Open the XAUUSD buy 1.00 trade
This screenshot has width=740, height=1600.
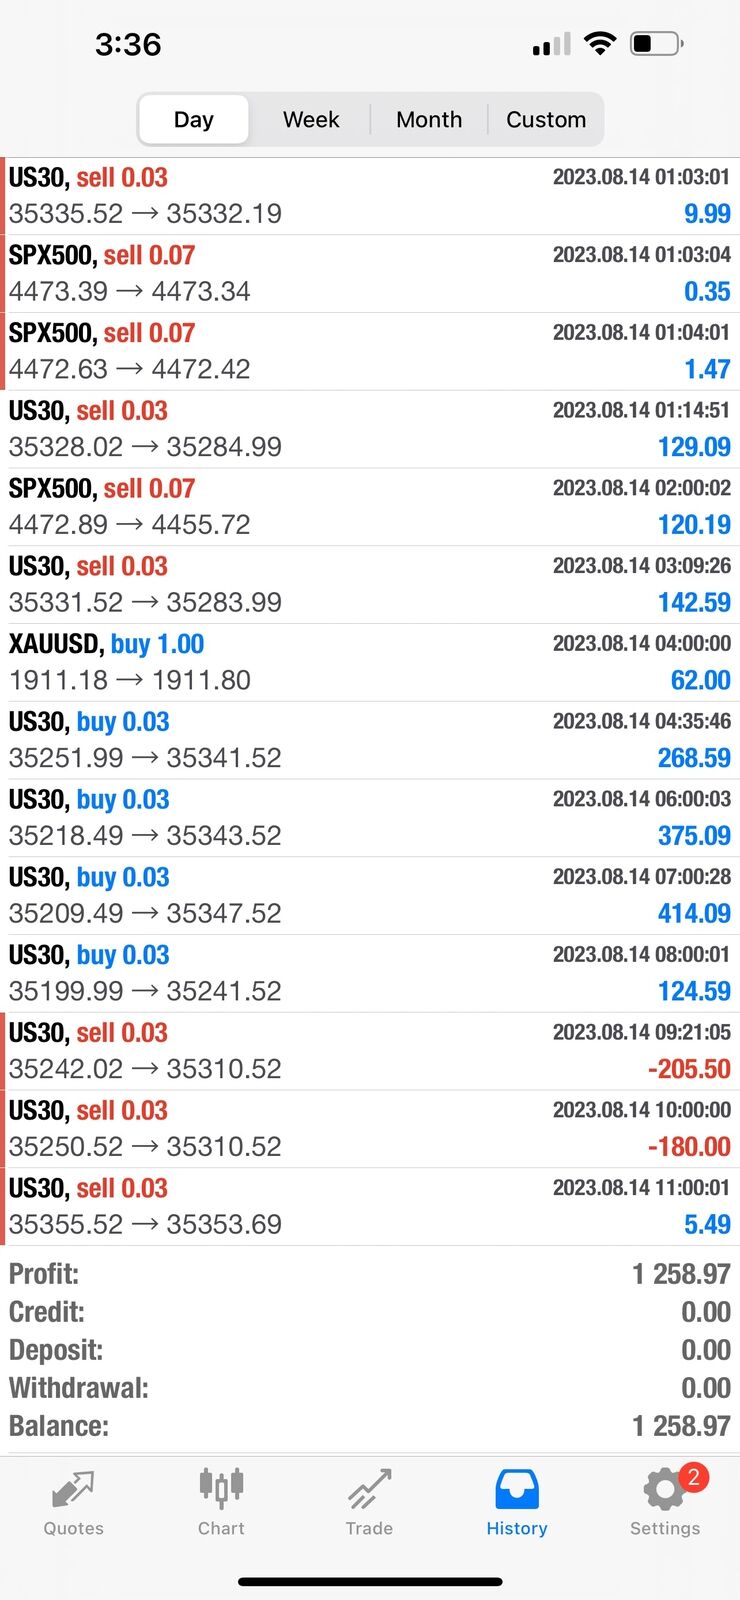click(370, 662)
